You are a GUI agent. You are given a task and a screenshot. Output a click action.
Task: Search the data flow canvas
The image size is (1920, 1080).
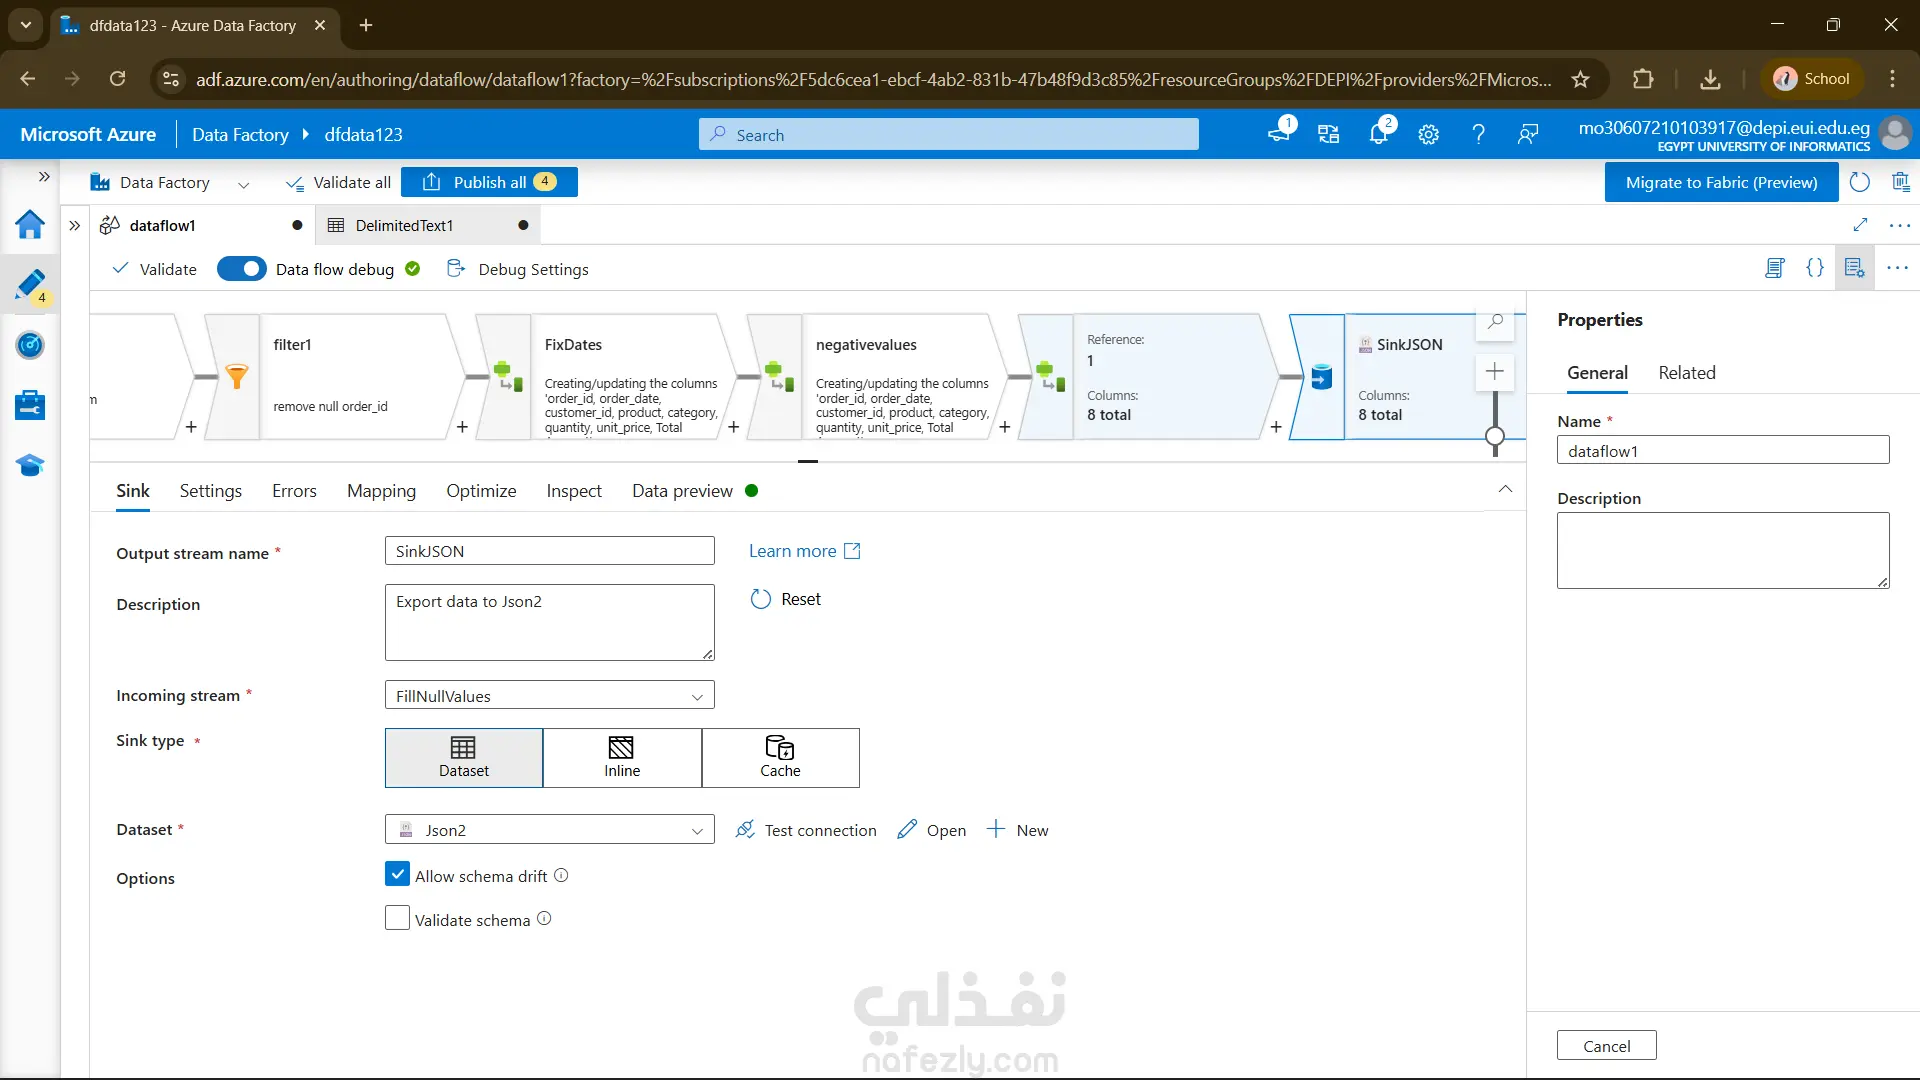(x=1495, y=322)
